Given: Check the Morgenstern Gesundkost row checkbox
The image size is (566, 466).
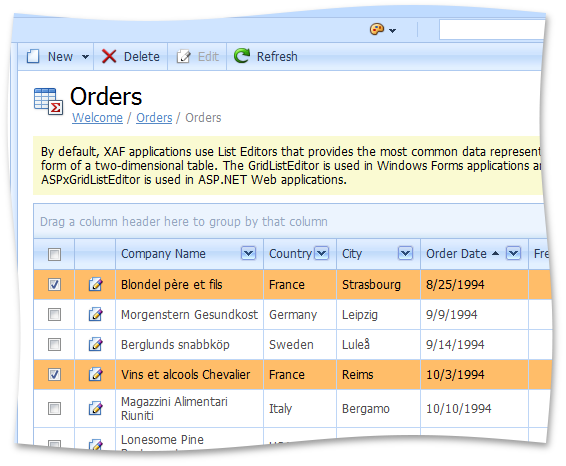Looking at the screenshot, I should pos(55,314).
